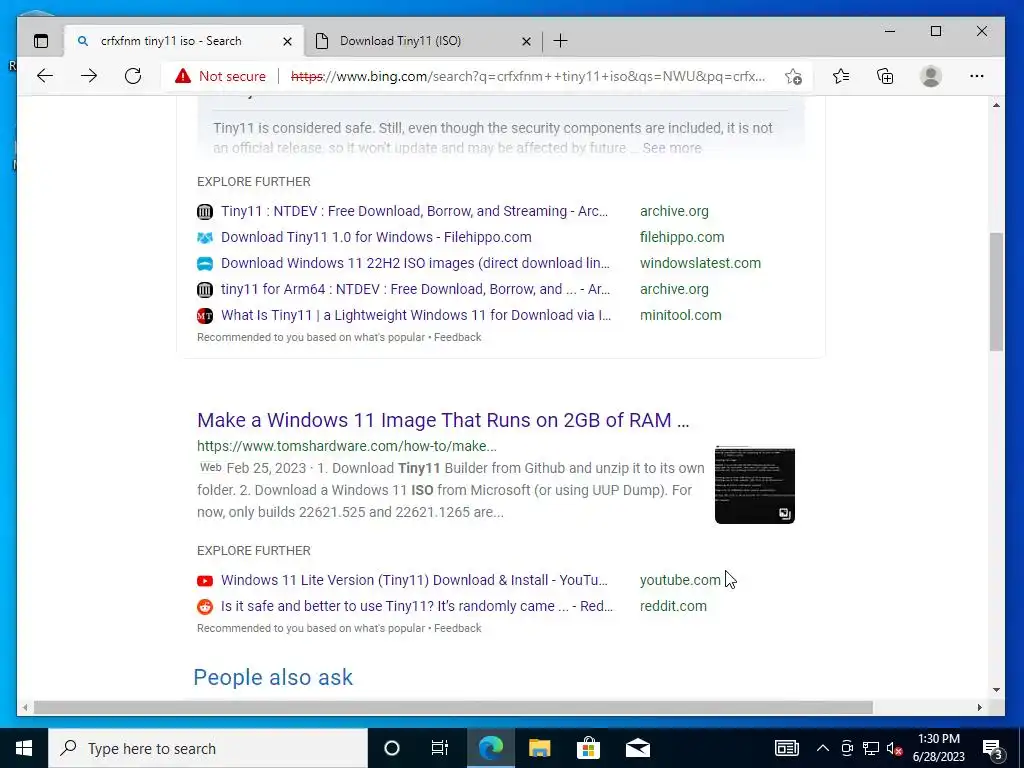Viewport: 1024px width, 768px height.
Task: Open the vertical tabs icon in Edge
Action: (41, 40)
